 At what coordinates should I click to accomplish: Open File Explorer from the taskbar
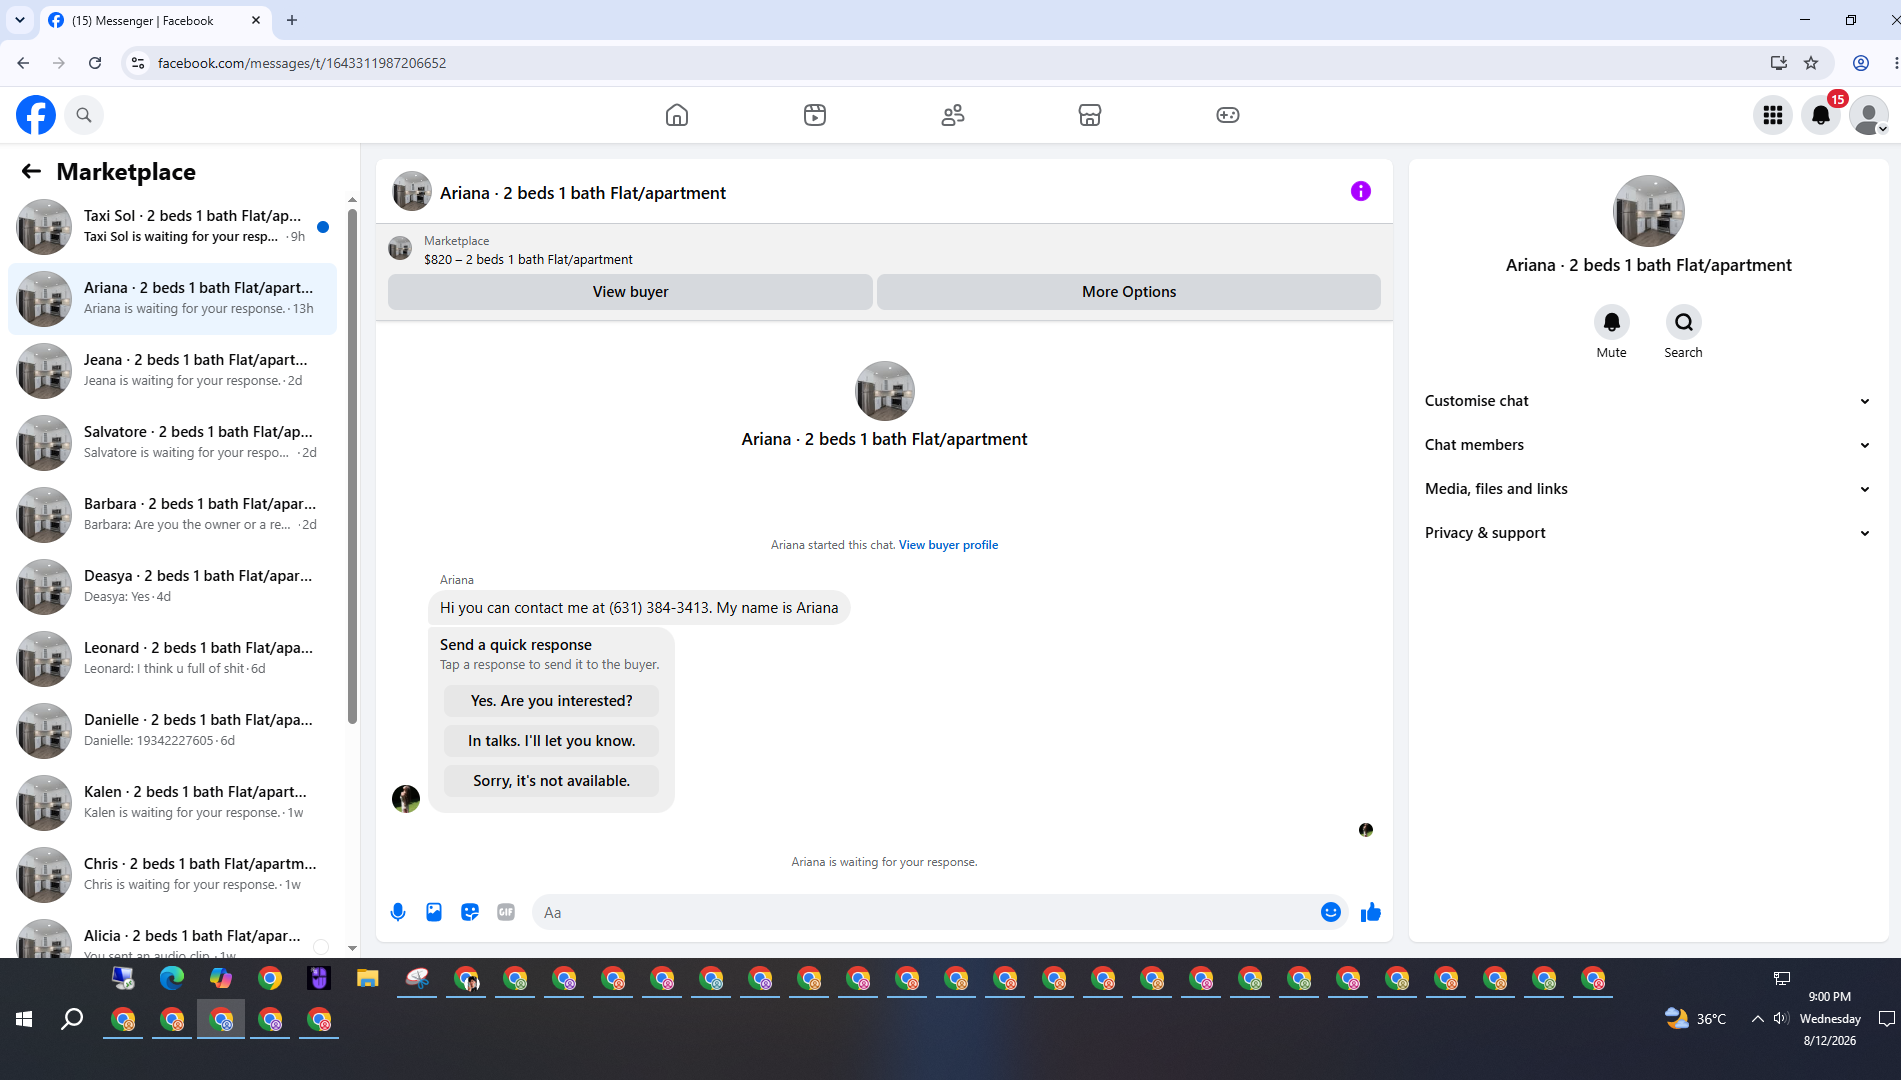[x=368, y=978]
